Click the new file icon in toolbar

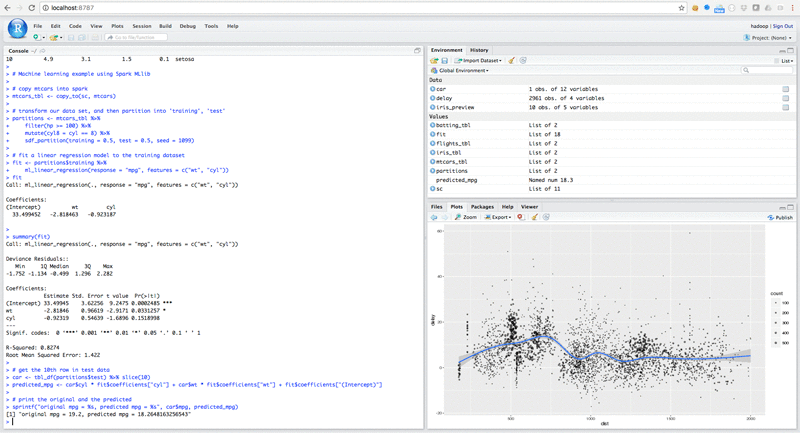click(x=38, y=37)
